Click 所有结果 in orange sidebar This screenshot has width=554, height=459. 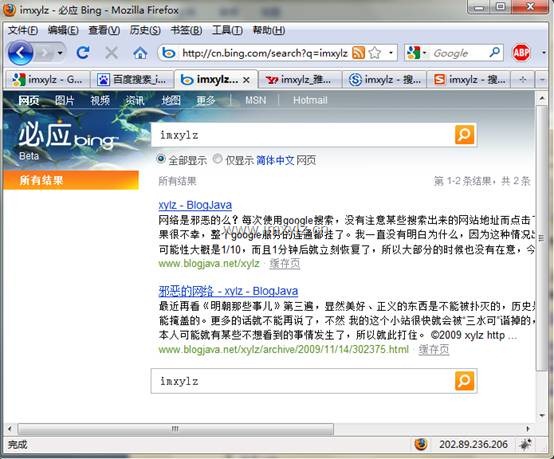[x=71, y=180]
